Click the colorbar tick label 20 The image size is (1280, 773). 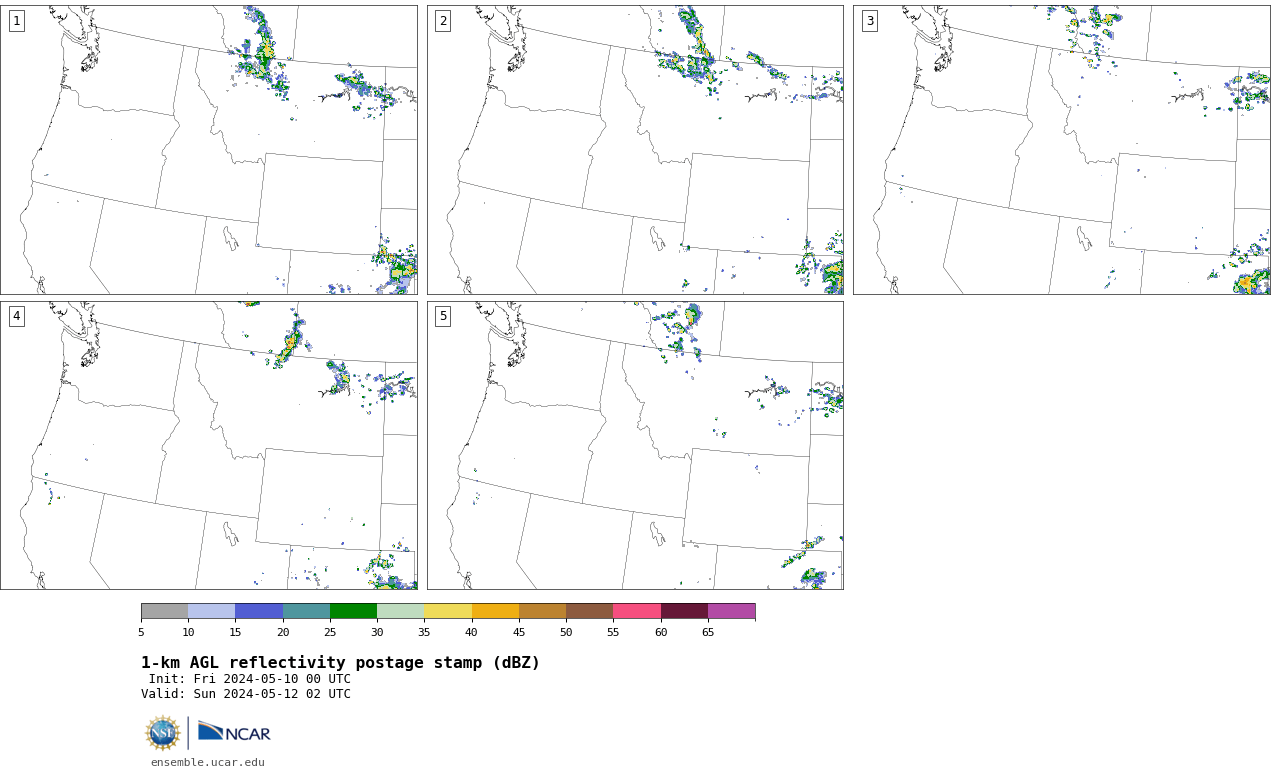283,632
